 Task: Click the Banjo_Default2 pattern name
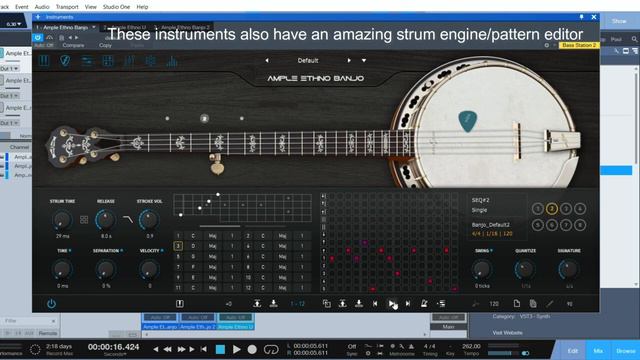[491, 225]
